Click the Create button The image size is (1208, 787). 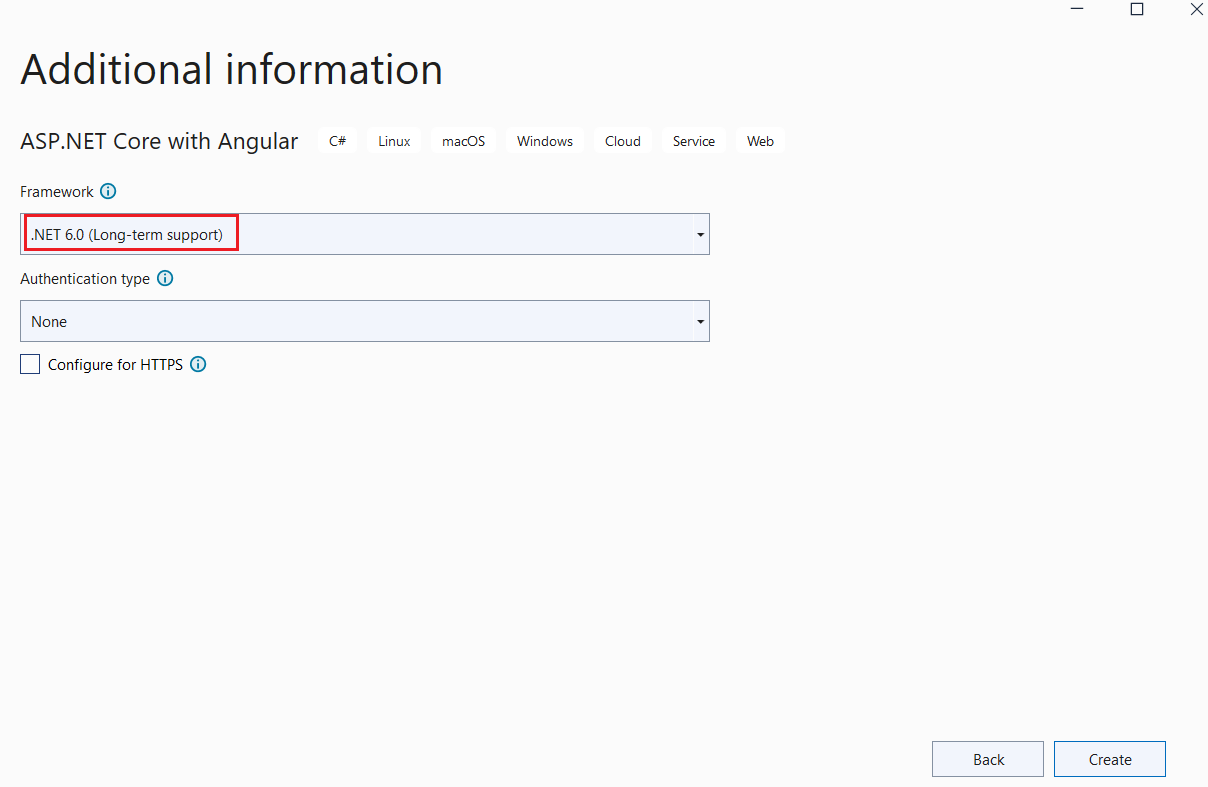pyautogui.click(x=1109, y=759)
